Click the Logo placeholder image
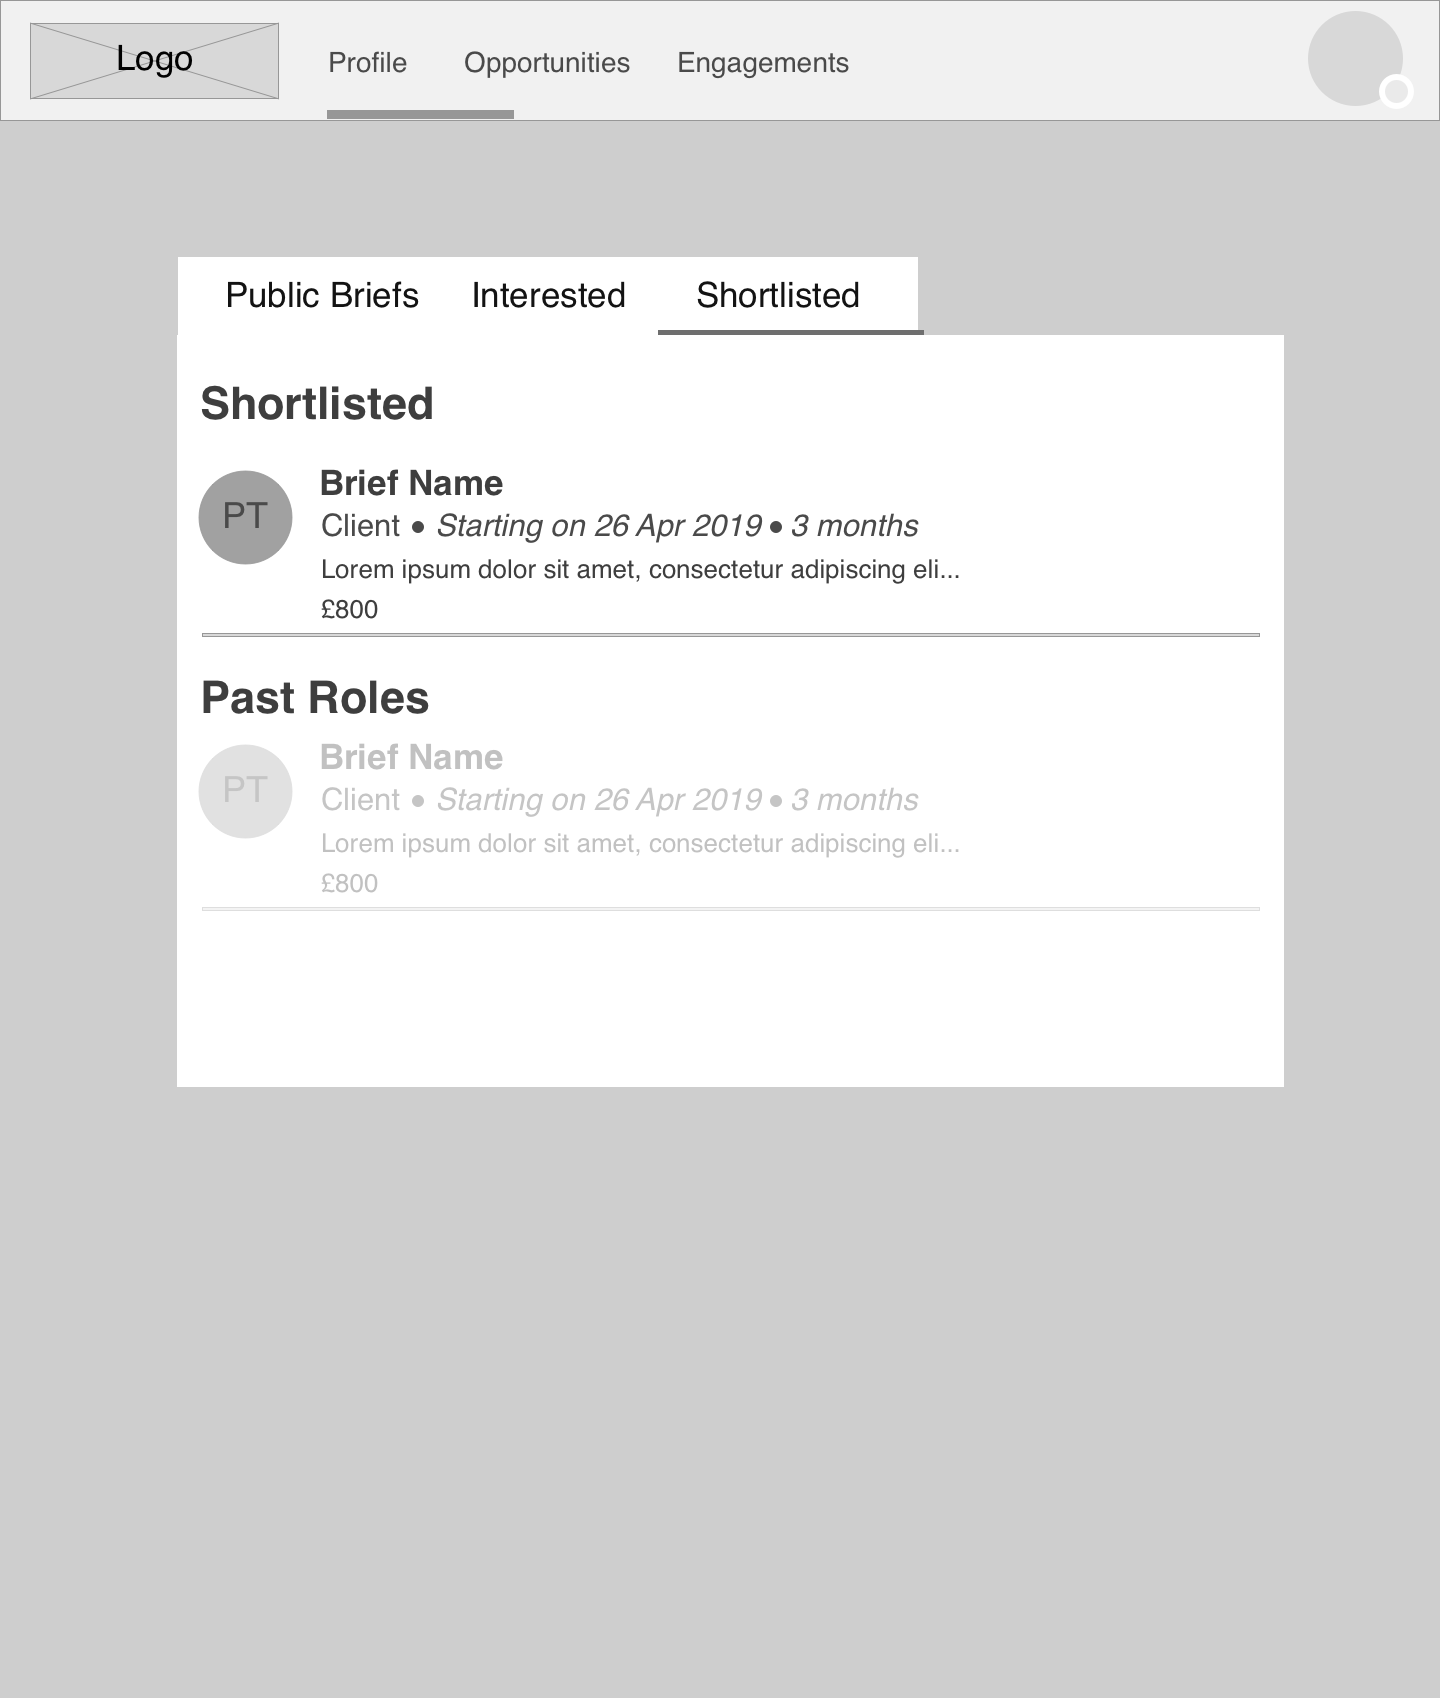Image resolution: width=1440 pixels, height=1698 pixels. tap(154, 61)
